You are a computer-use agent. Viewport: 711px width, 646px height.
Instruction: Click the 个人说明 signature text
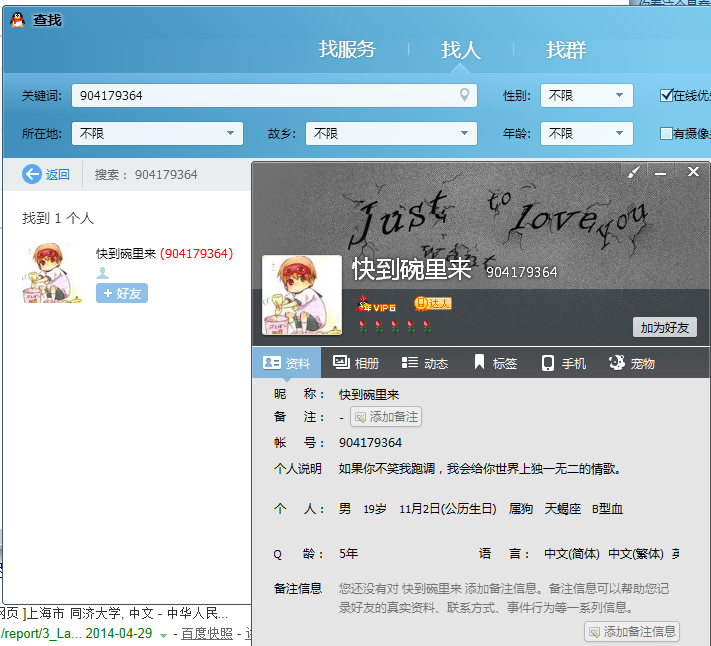point(480,469)
